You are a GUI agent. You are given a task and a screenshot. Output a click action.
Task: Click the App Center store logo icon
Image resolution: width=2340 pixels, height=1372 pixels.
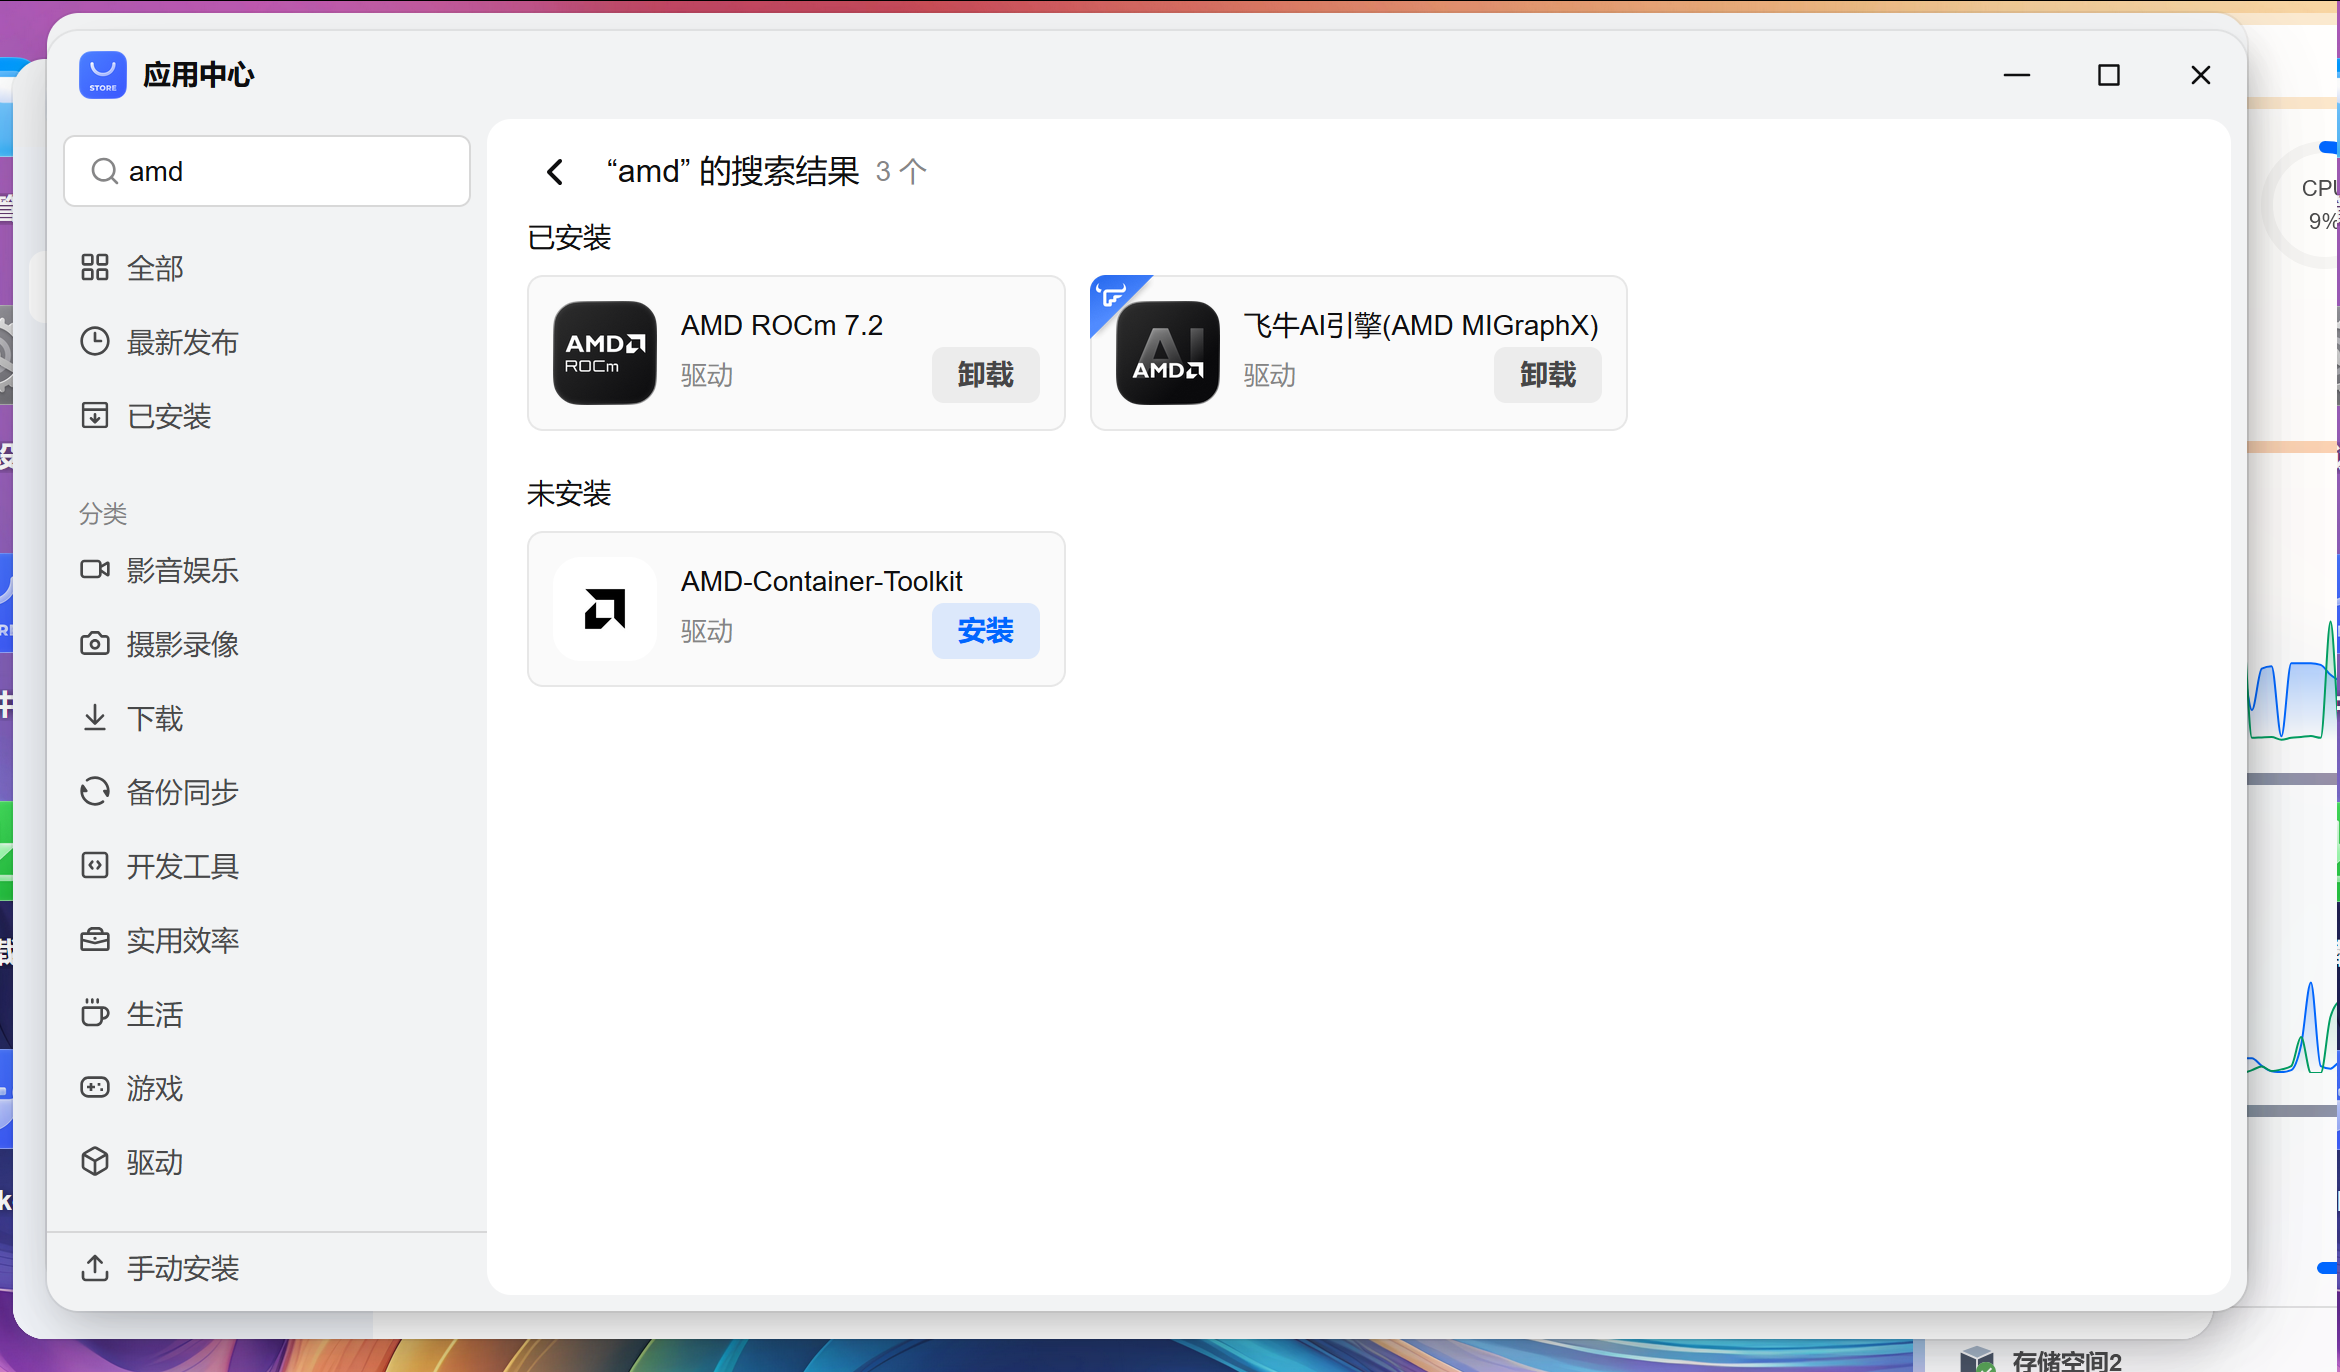click(x=103, y=75)
